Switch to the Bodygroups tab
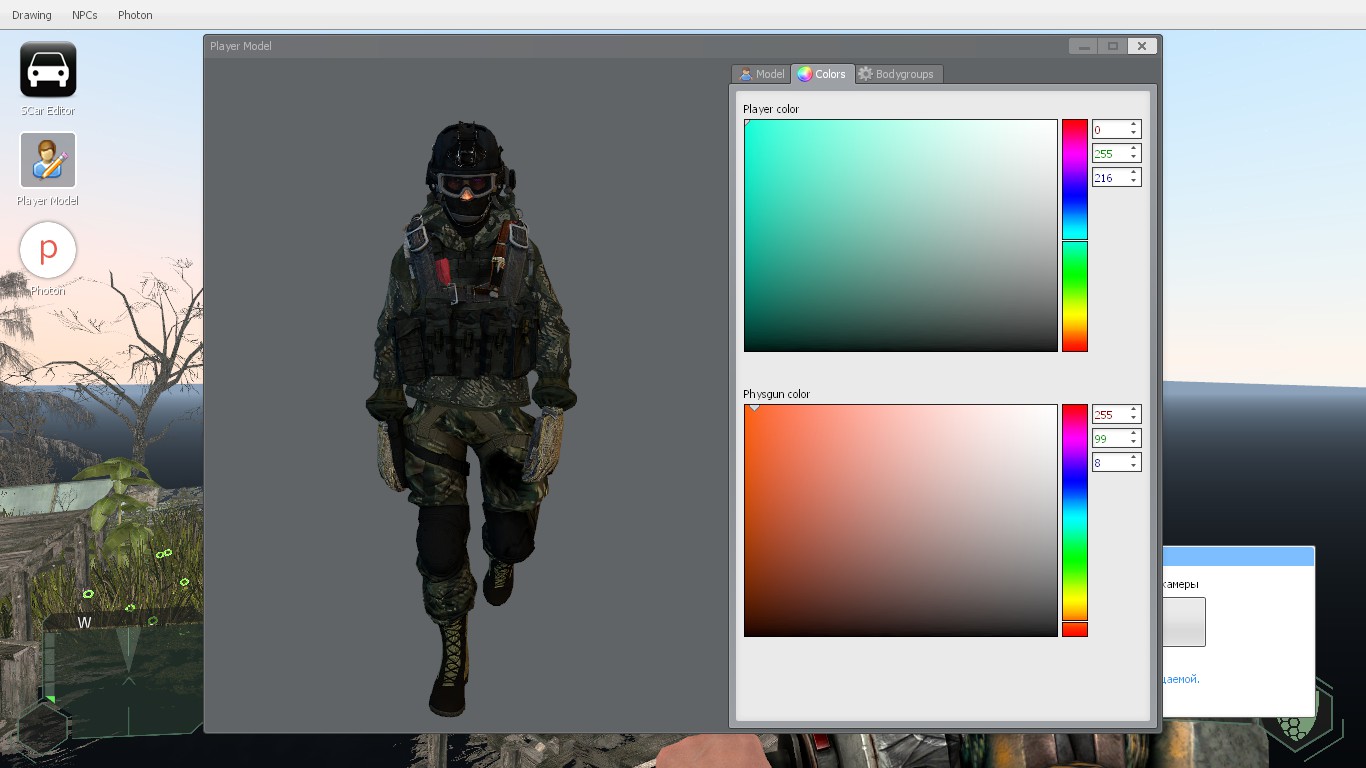Viewport: 1366px width, 768px height. click(x=897, y=74)
